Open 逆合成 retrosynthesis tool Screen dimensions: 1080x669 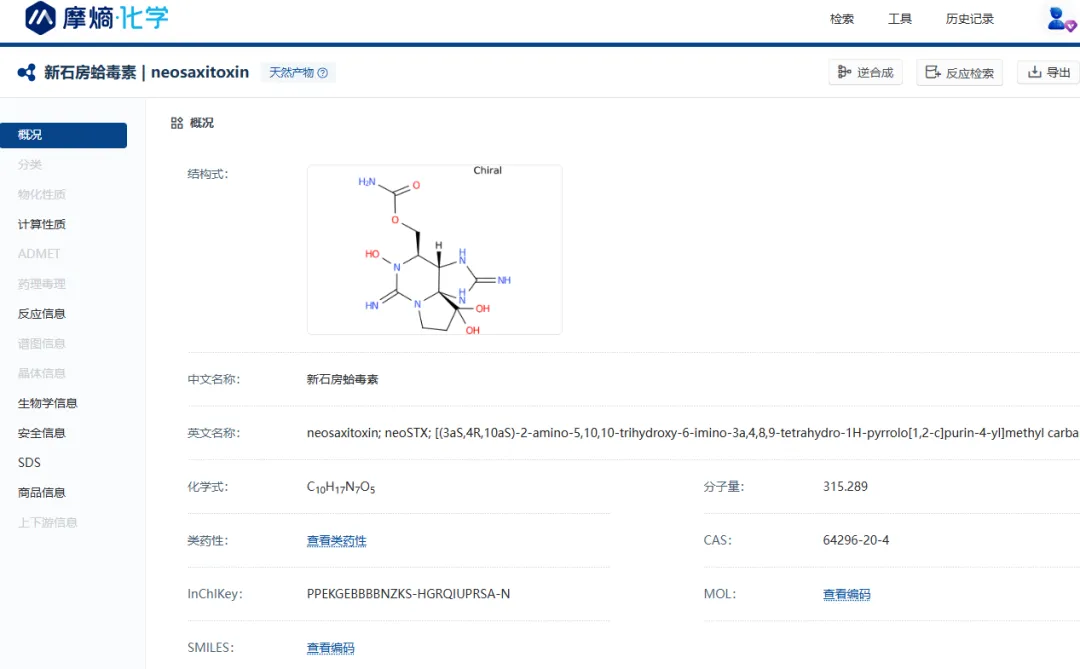(x=865, y=72)
